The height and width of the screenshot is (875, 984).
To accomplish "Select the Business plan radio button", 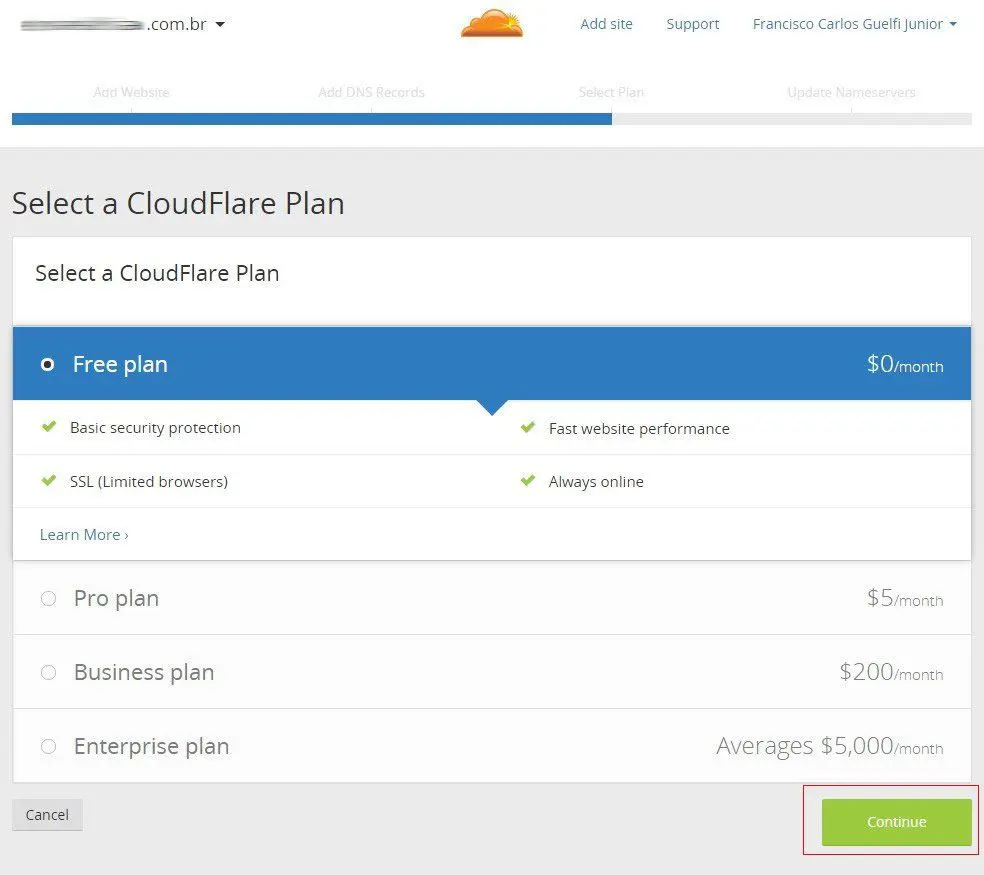I will click(x=48, y=673).
